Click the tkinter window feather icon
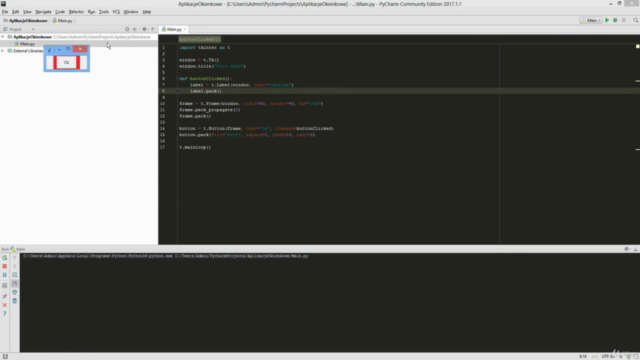This screenshot has width=640, height=360. click(49, 49)
